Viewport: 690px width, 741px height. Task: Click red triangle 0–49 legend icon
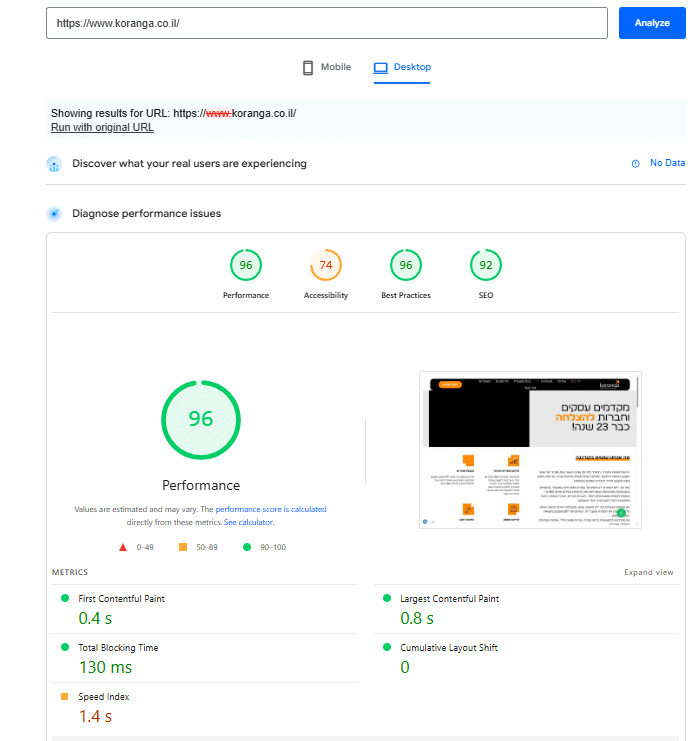pos(123,547)
